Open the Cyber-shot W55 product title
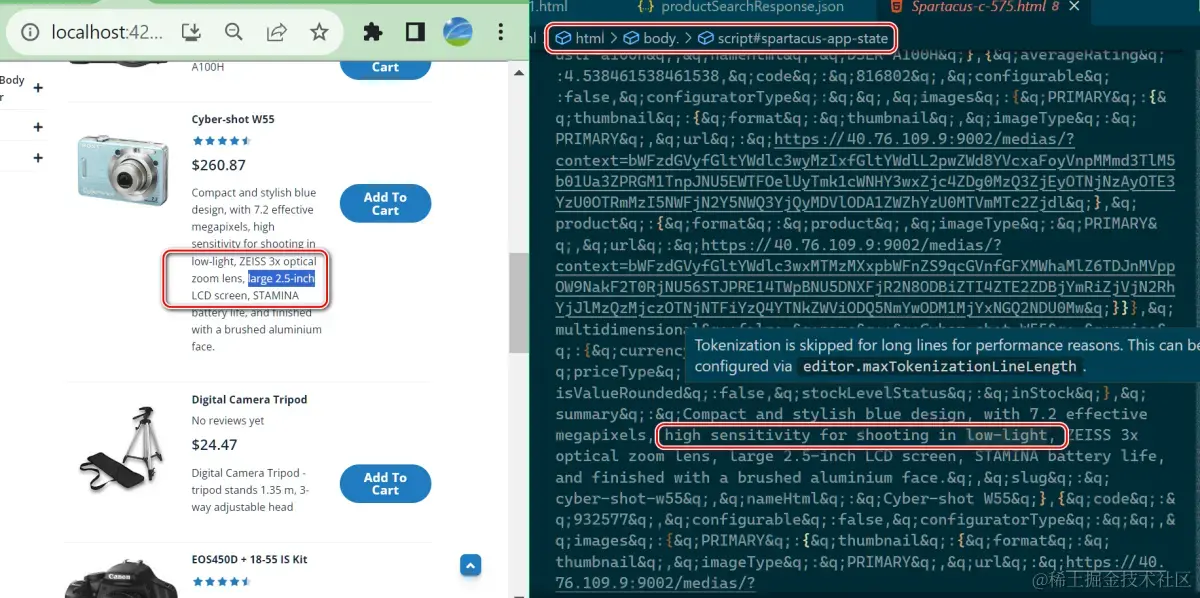This screenshot has width=1200, height=598. (233, 119)
